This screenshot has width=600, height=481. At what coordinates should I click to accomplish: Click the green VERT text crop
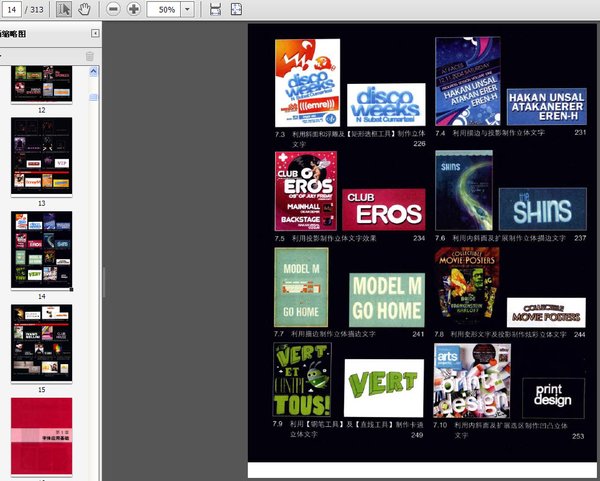[x=384, y=388]
